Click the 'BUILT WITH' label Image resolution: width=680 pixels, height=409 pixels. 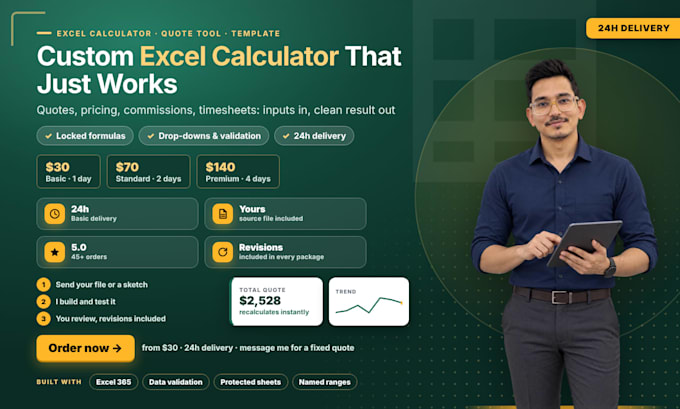59,382
